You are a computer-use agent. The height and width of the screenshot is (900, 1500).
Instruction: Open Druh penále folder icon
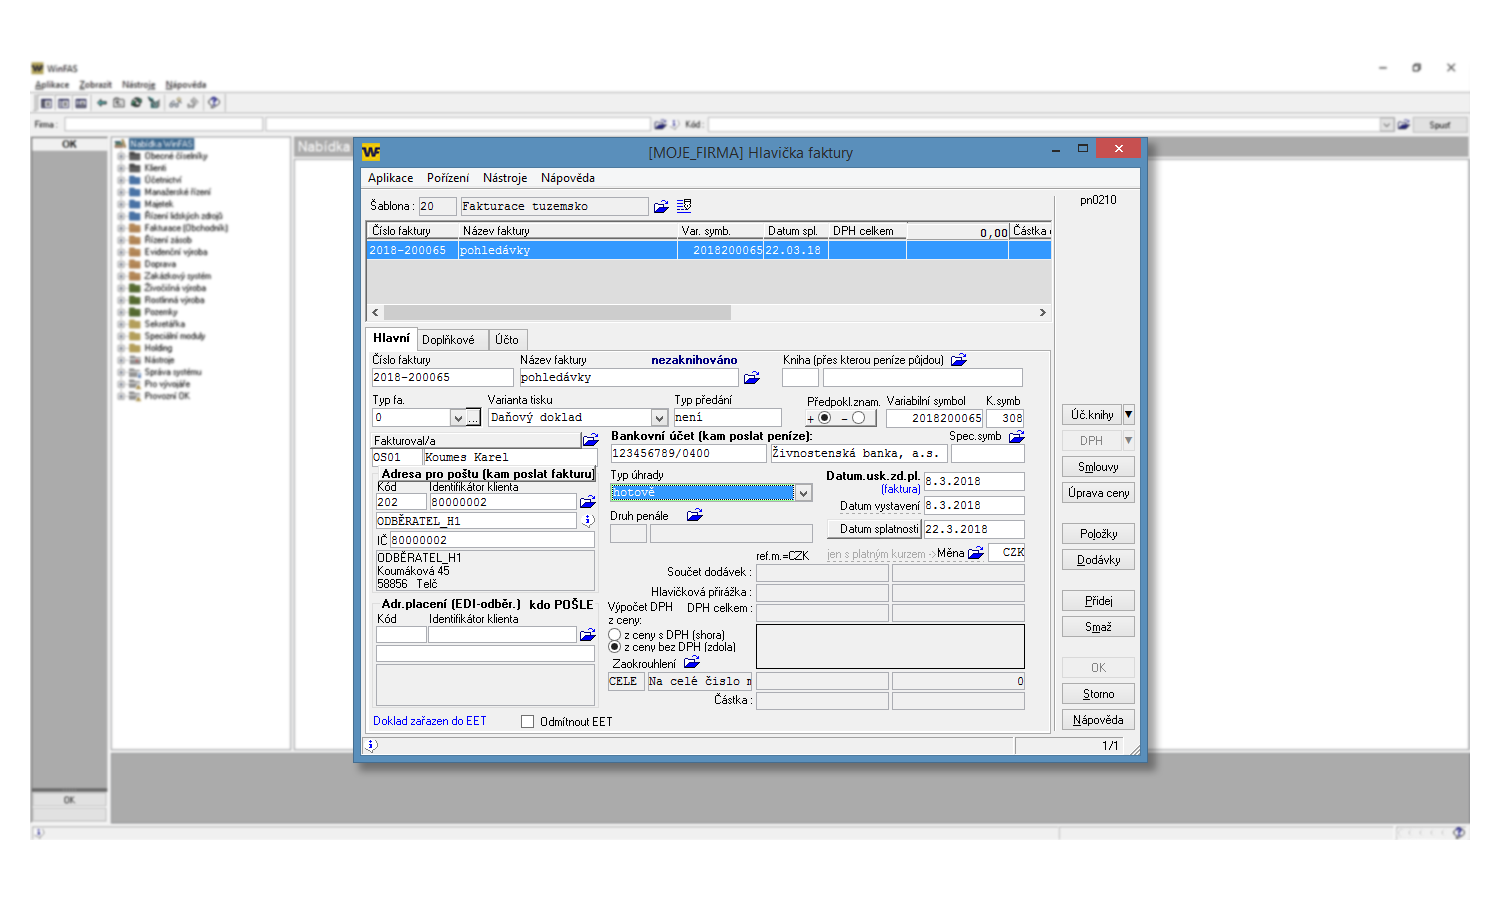tap(694, 516)
